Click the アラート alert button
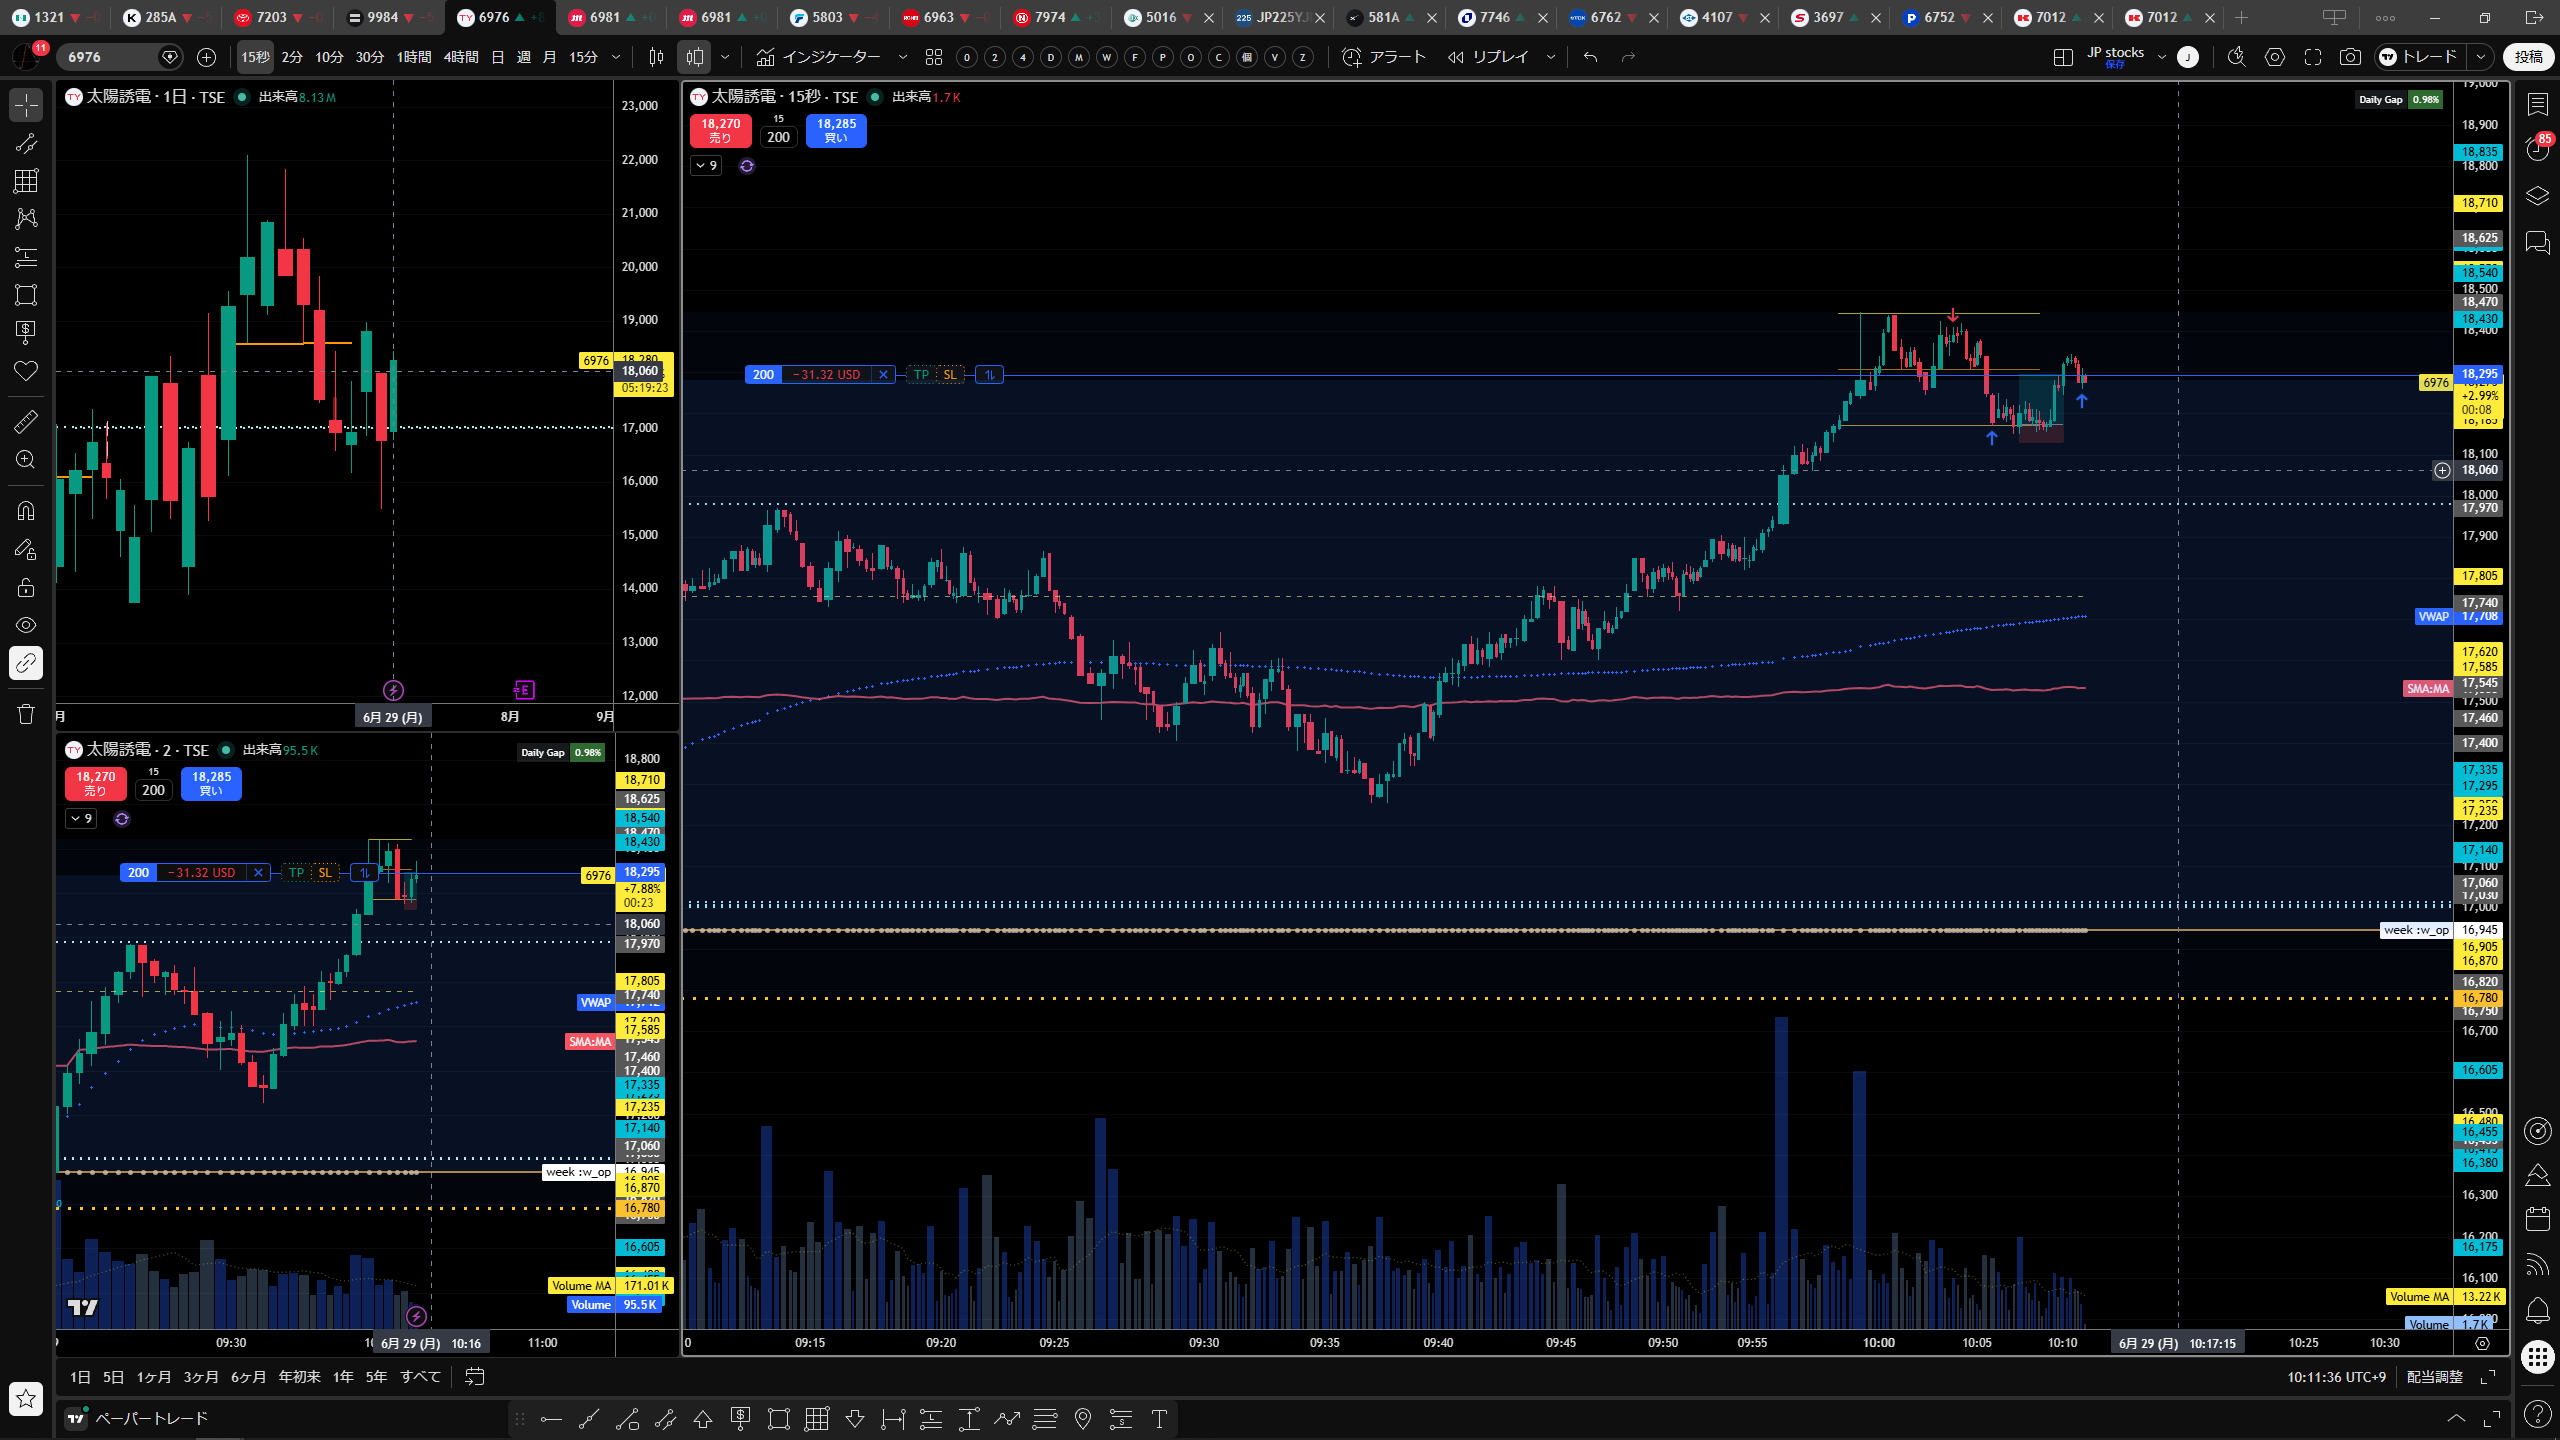Viewport: 2560px width, 1440px height. [x=1384, y=57]
